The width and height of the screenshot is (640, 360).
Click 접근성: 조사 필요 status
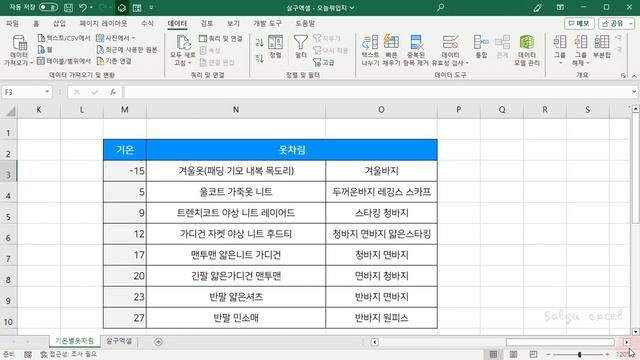pos(69,354)
